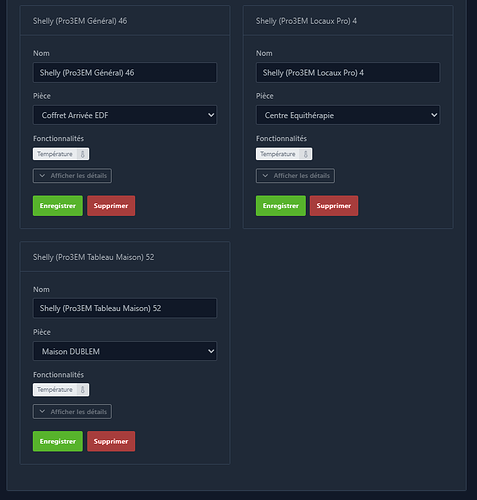This screenshot has height=500, width=477.
Task: Click Enregistrer for Shelly Pro3EM Général 46
Action: pyautogui.click(x=58, y=206)
